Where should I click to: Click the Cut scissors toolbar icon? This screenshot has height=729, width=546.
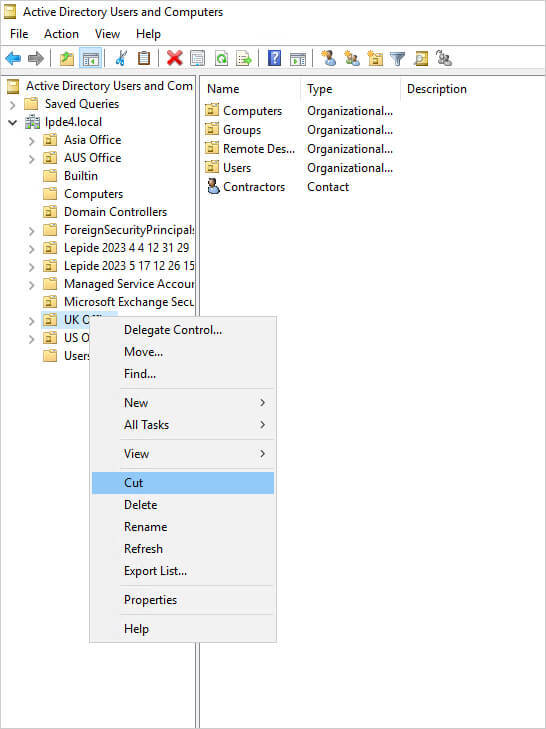pos(121,59)
